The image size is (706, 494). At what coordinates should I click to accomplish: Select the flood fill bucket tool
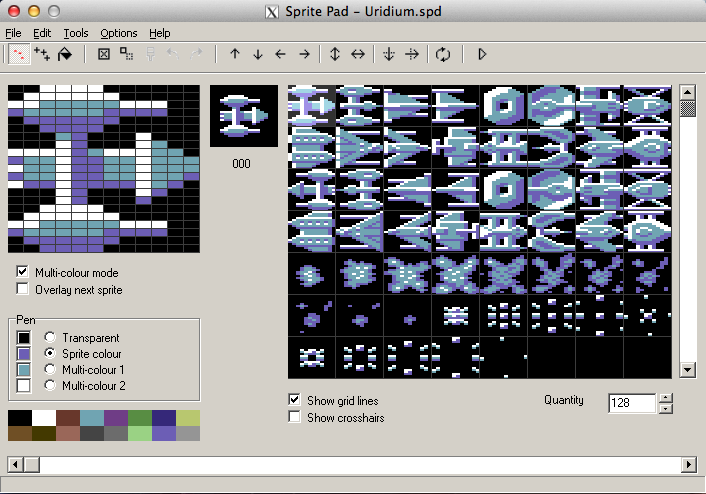(65, 54)
